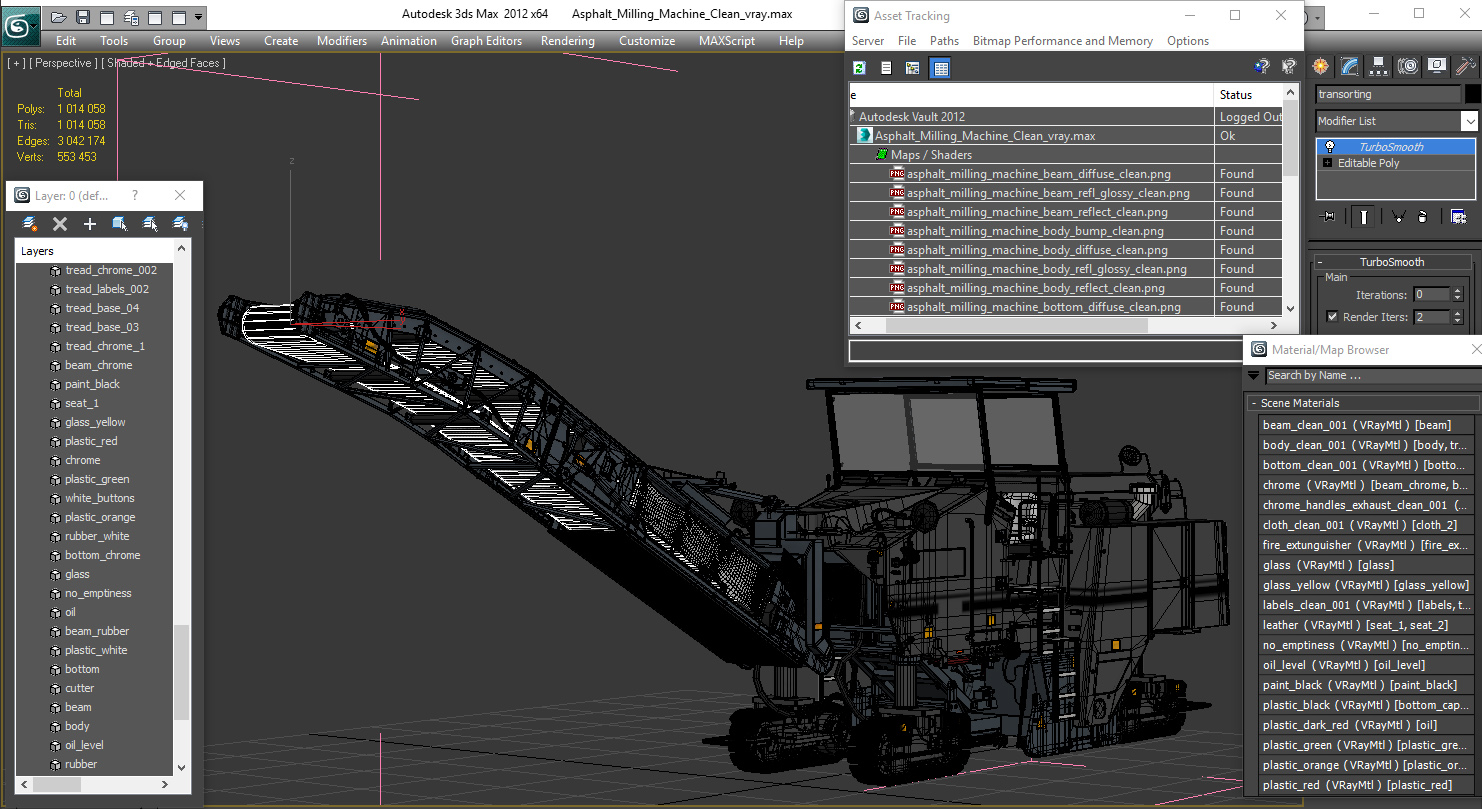Expand the Editable Poly plus in the modifier stack

(1327, 163)
